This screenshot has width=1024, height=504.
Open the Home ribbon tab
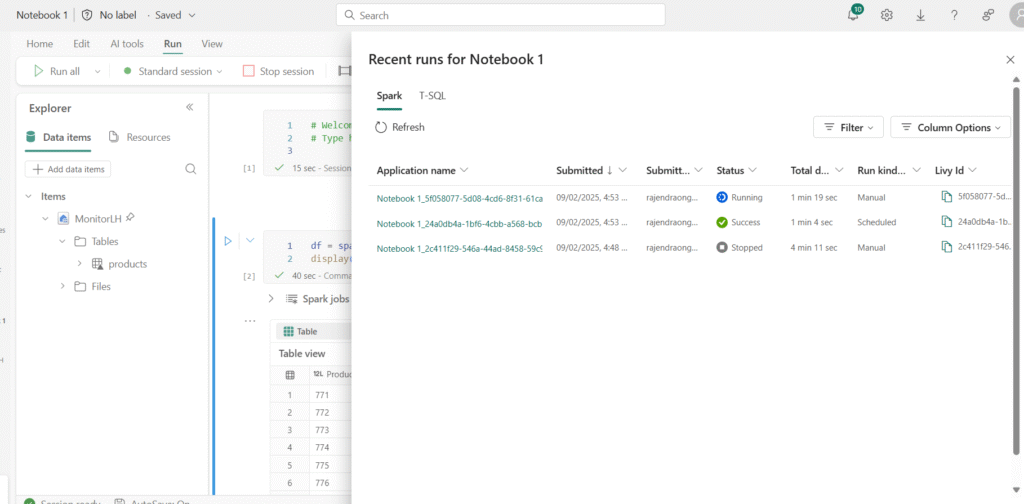click(x=40, y=44)
